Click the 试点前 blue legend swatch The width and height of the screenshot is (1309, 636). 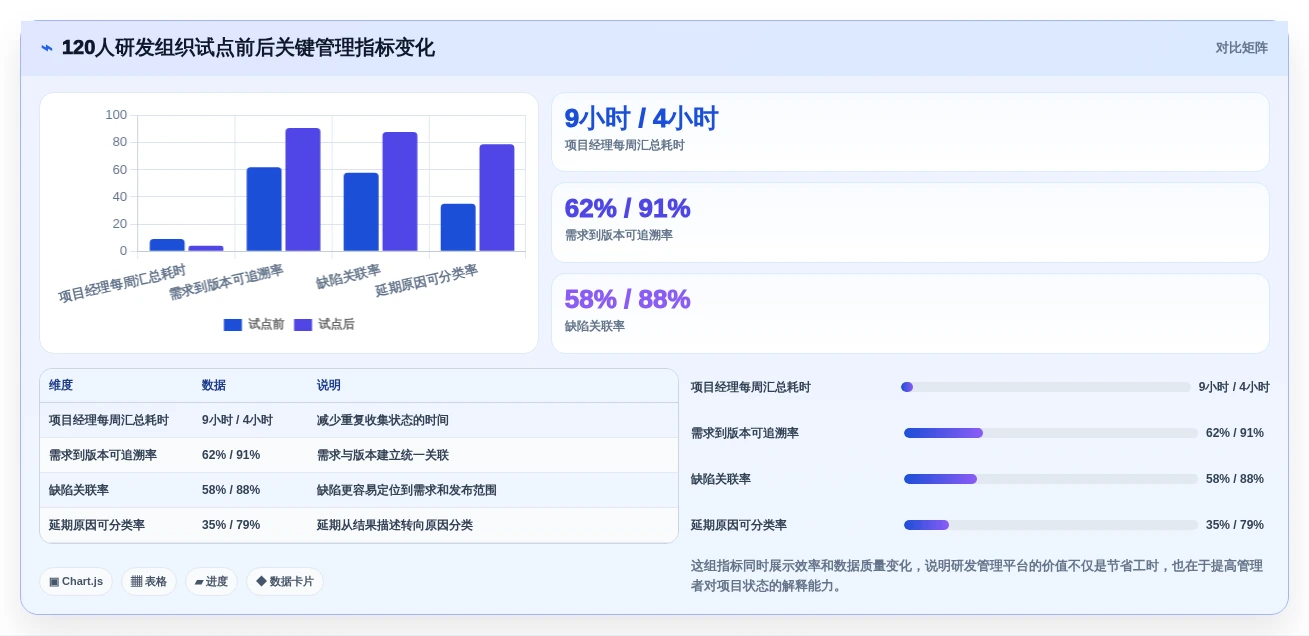(x=233, y=324)
